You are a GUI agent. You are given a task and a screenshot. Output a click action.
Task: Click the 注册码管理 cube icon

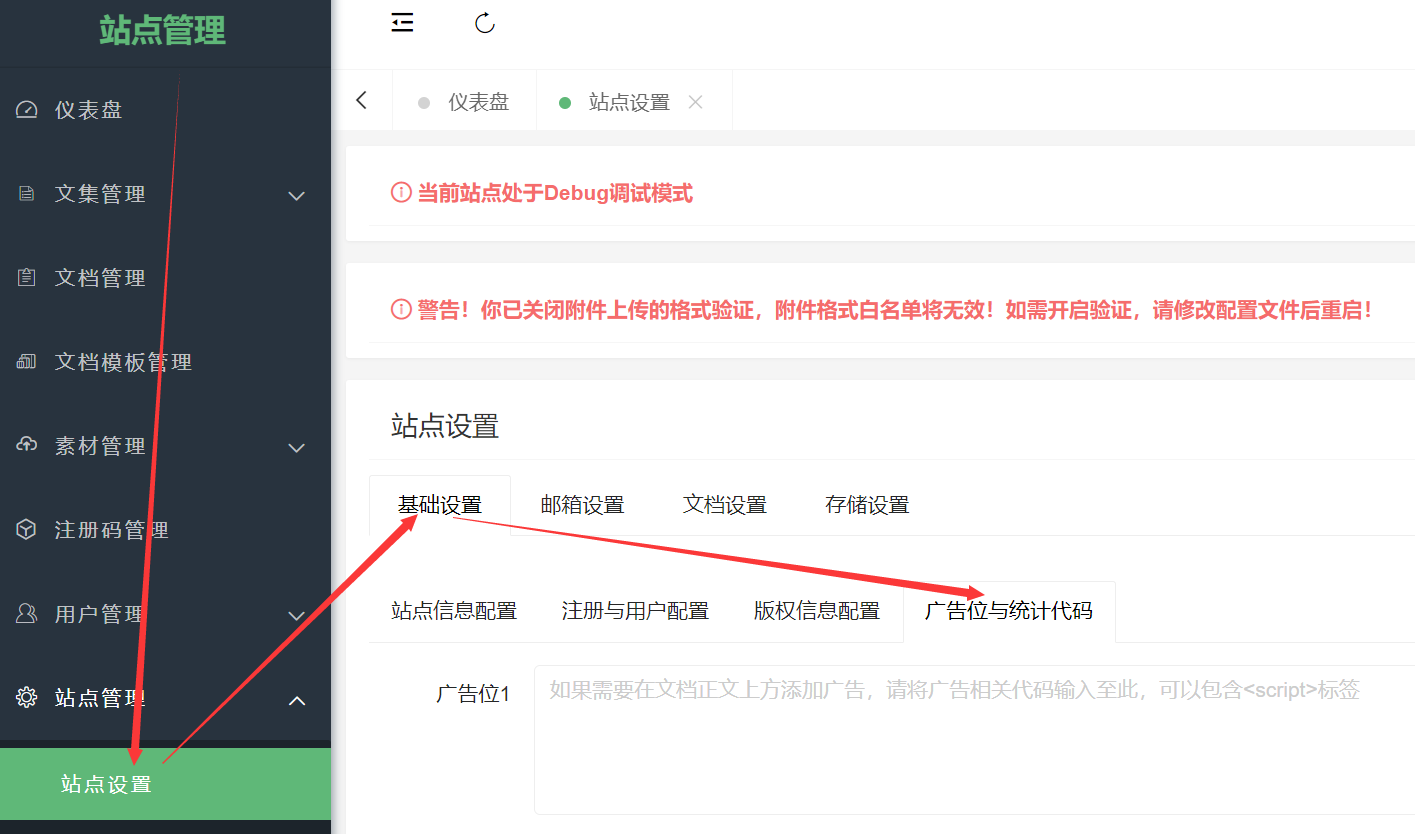(x=27, y=530)
